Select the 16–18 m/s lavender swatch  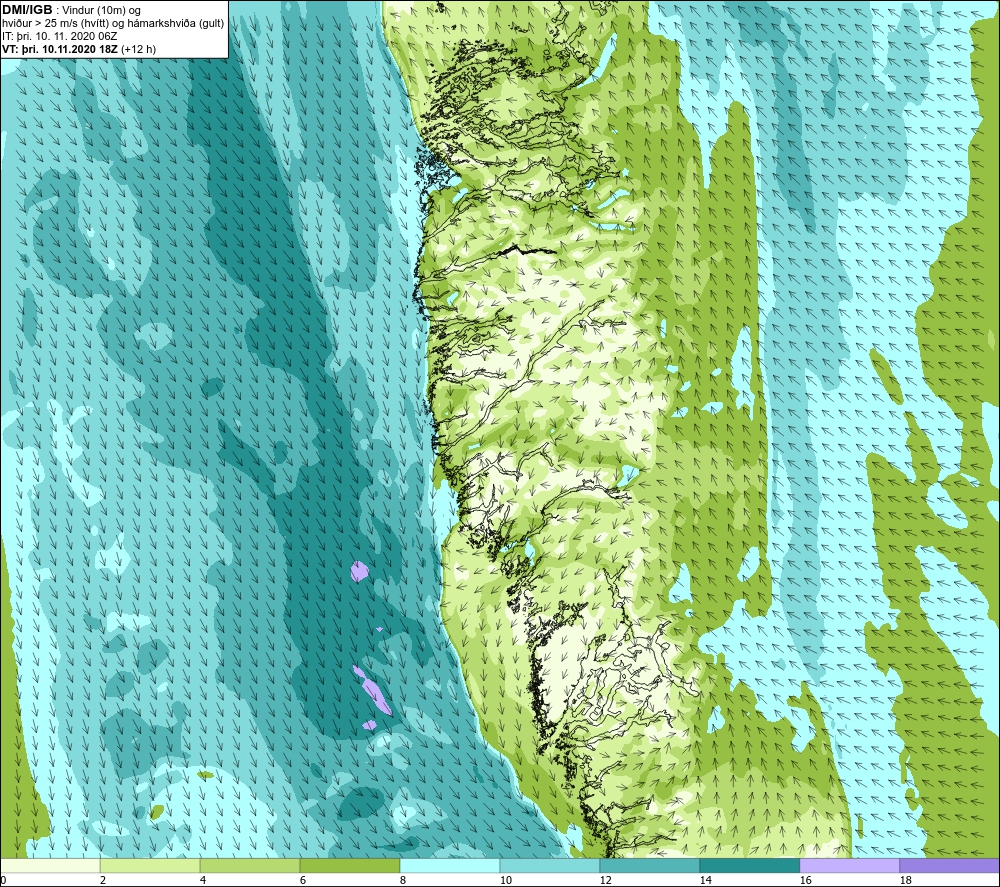849,866
